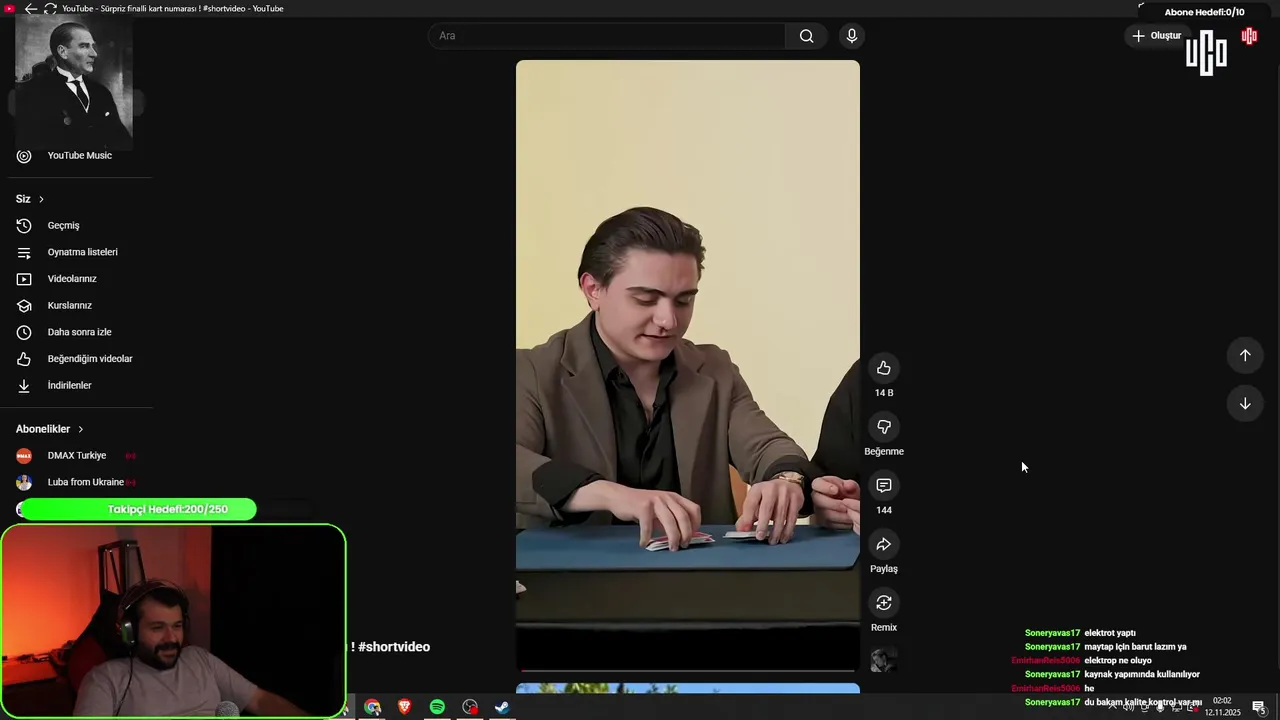
Task: Seek on the short's red progress bar
Action: tap(688, 670)
